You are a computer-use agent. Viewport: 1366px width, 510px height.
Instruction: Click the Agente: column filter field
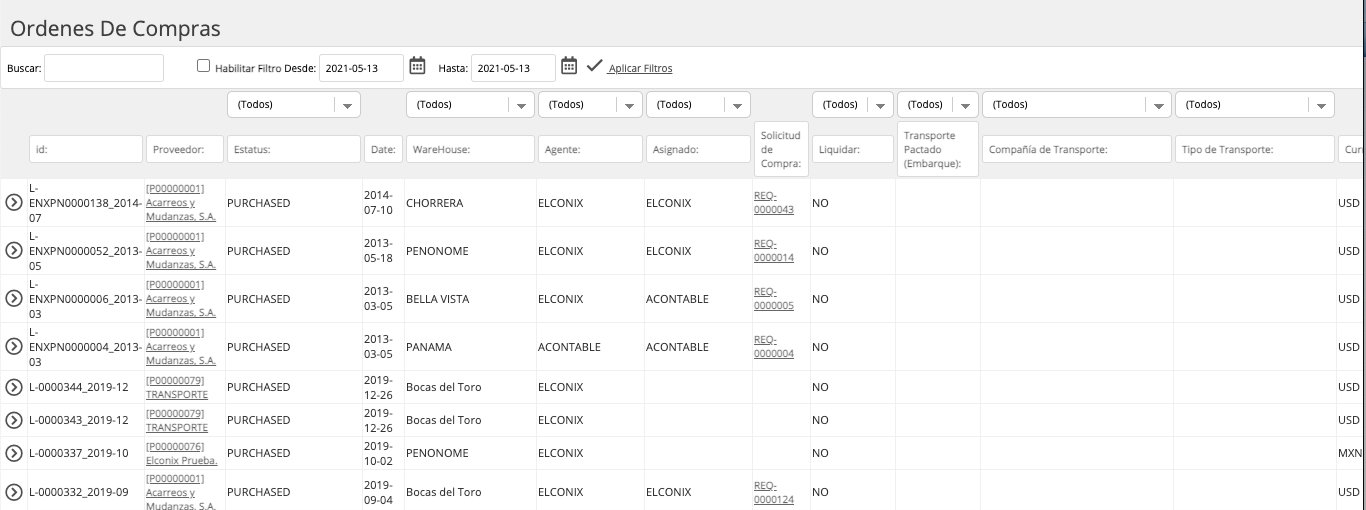click(590, 149)
